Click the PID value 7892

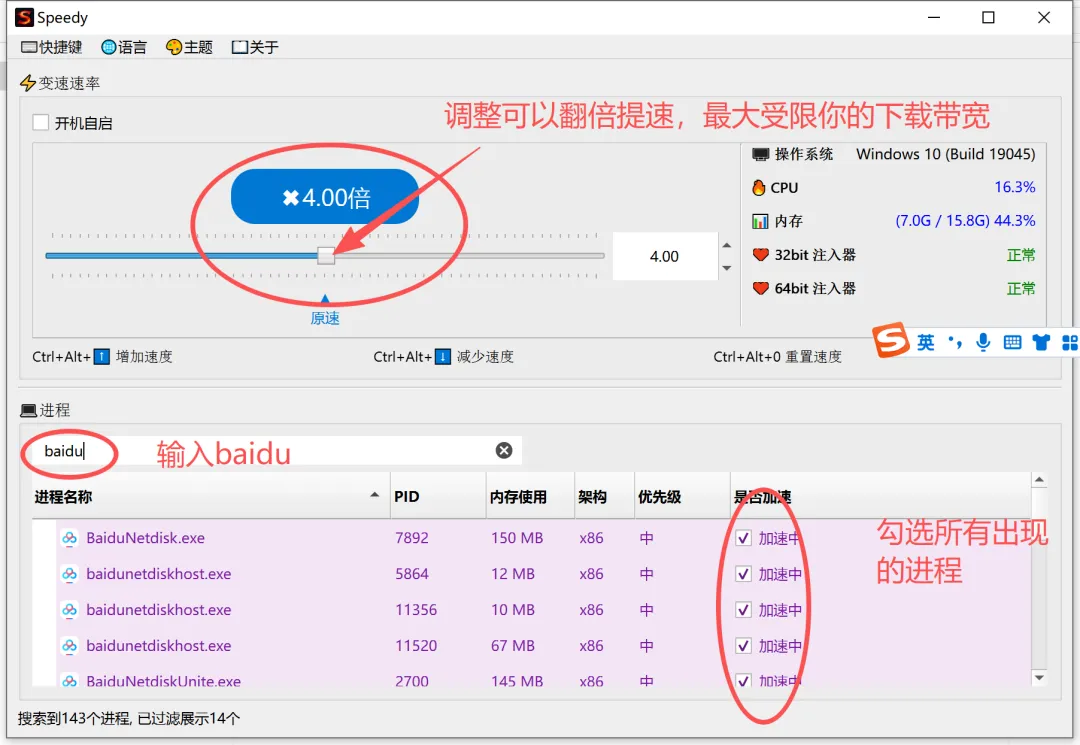pyautogui.click(x=412, y=538)
